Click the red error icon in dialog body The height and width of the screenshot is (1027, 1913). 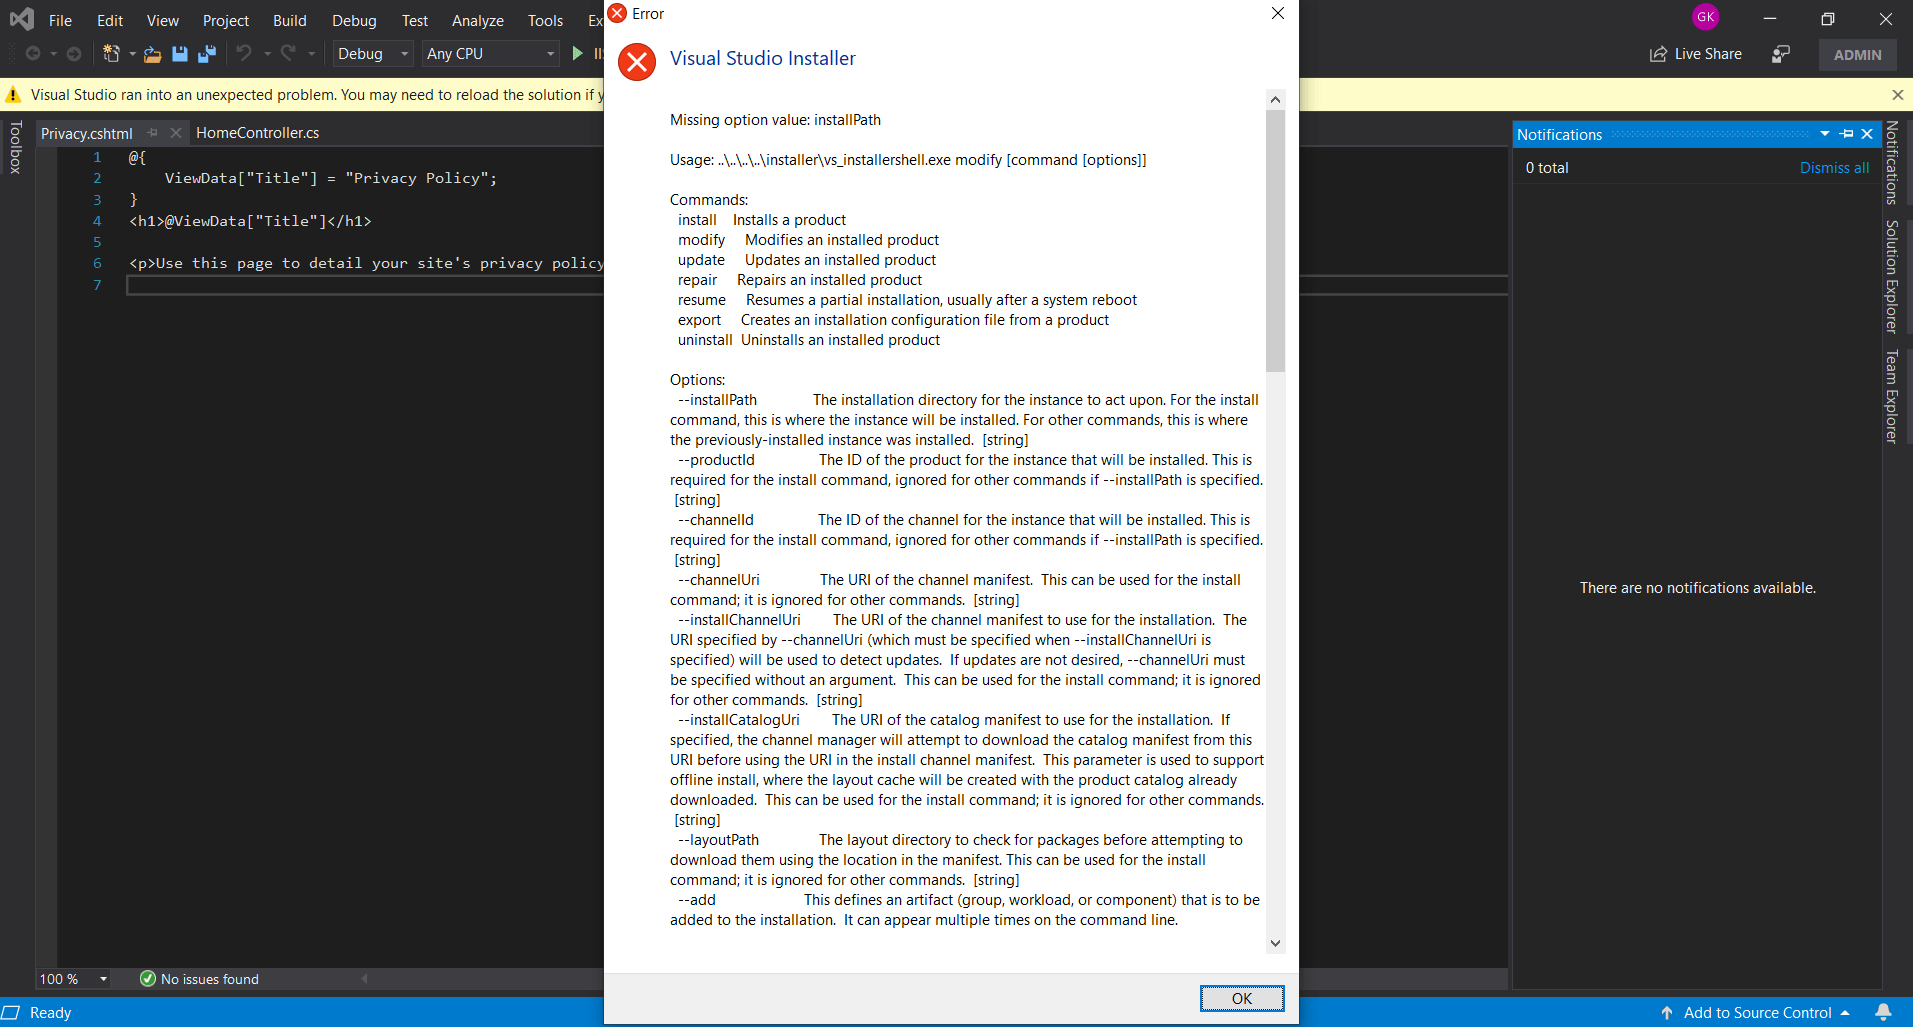point(637,62)
